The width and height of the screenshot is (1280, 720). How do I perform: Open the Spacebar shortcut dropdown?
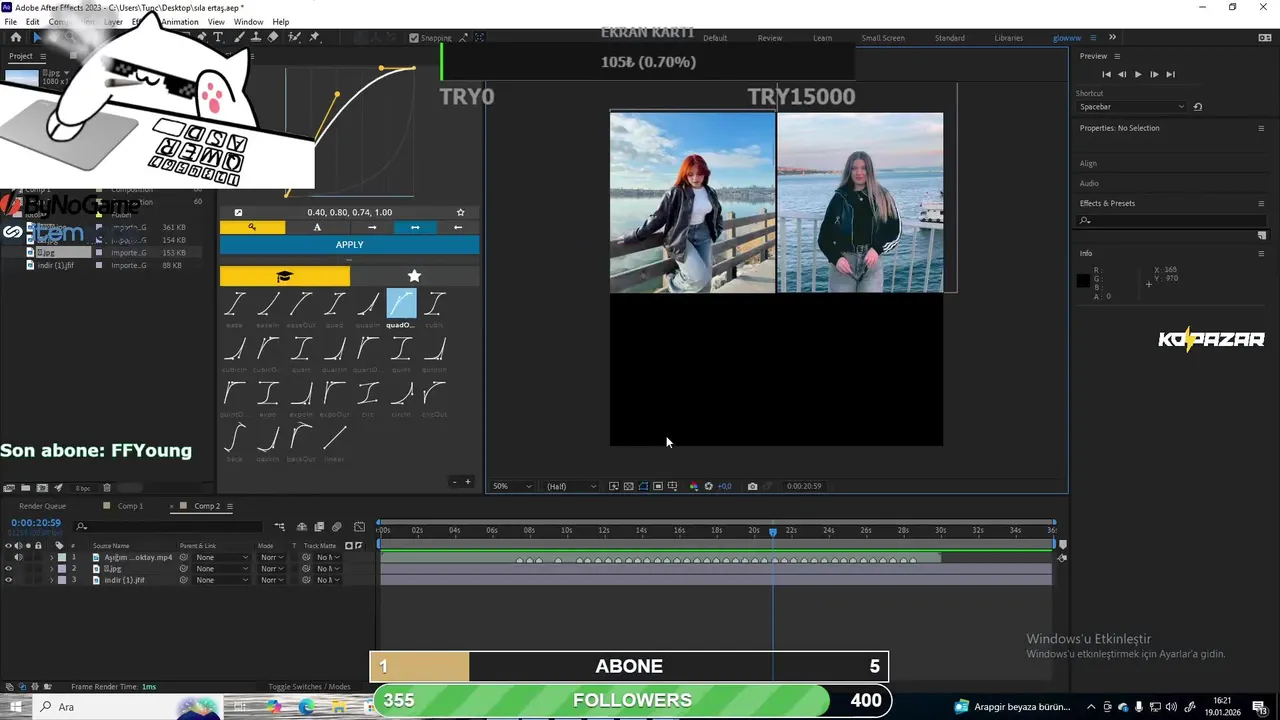pos(1132,107)
